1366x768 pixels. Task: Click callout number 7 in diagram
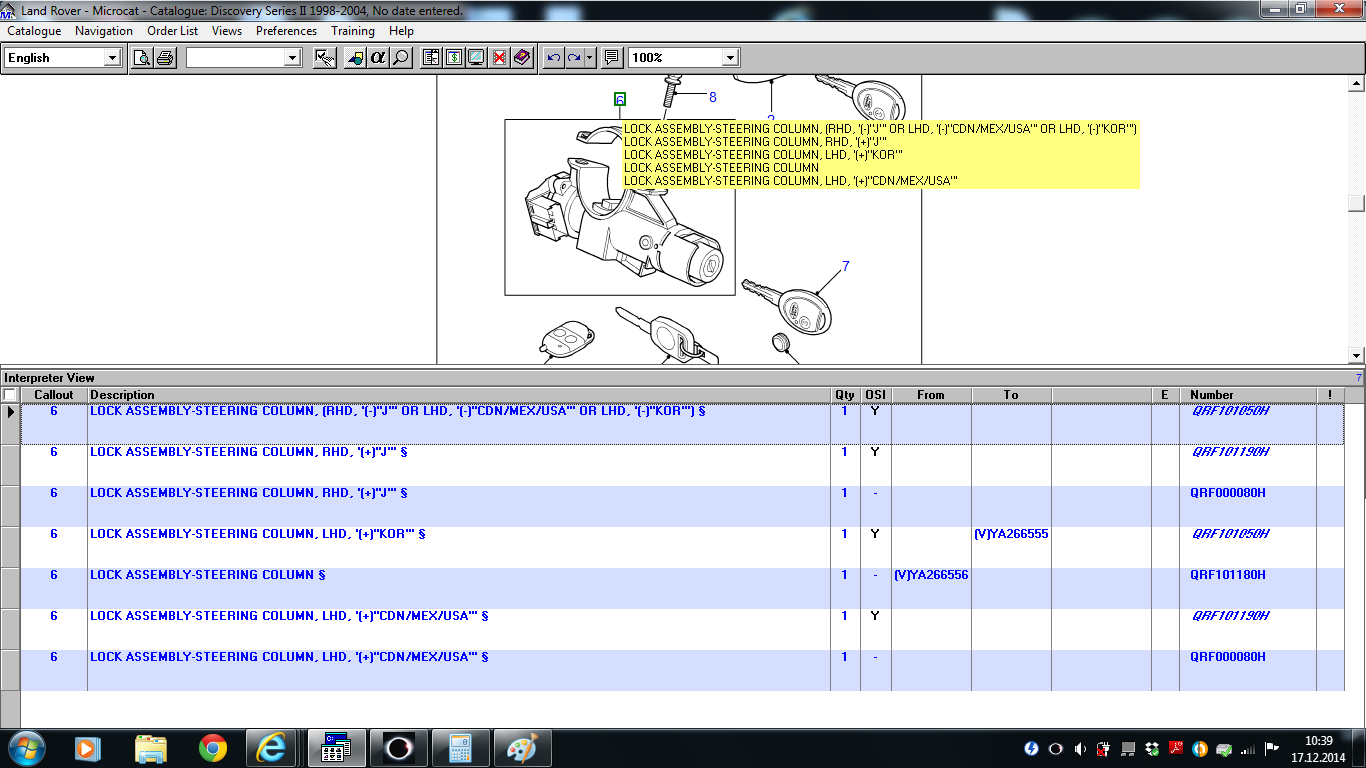846,266
